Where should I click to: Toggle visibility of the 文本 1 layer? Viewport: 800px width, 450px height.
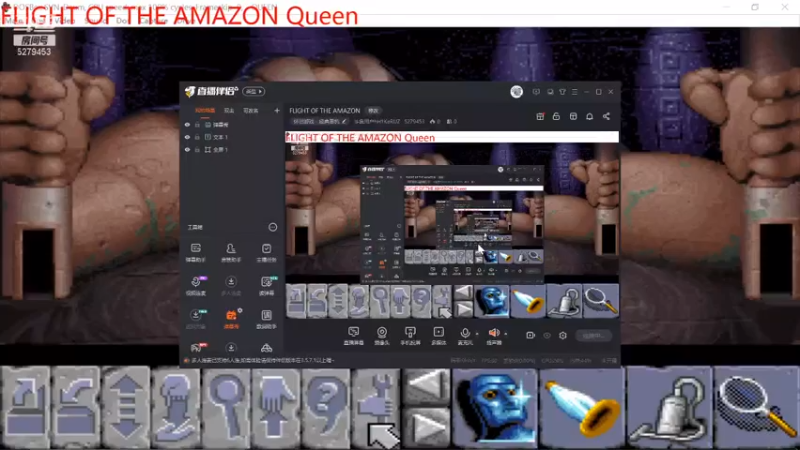[187, 137]
